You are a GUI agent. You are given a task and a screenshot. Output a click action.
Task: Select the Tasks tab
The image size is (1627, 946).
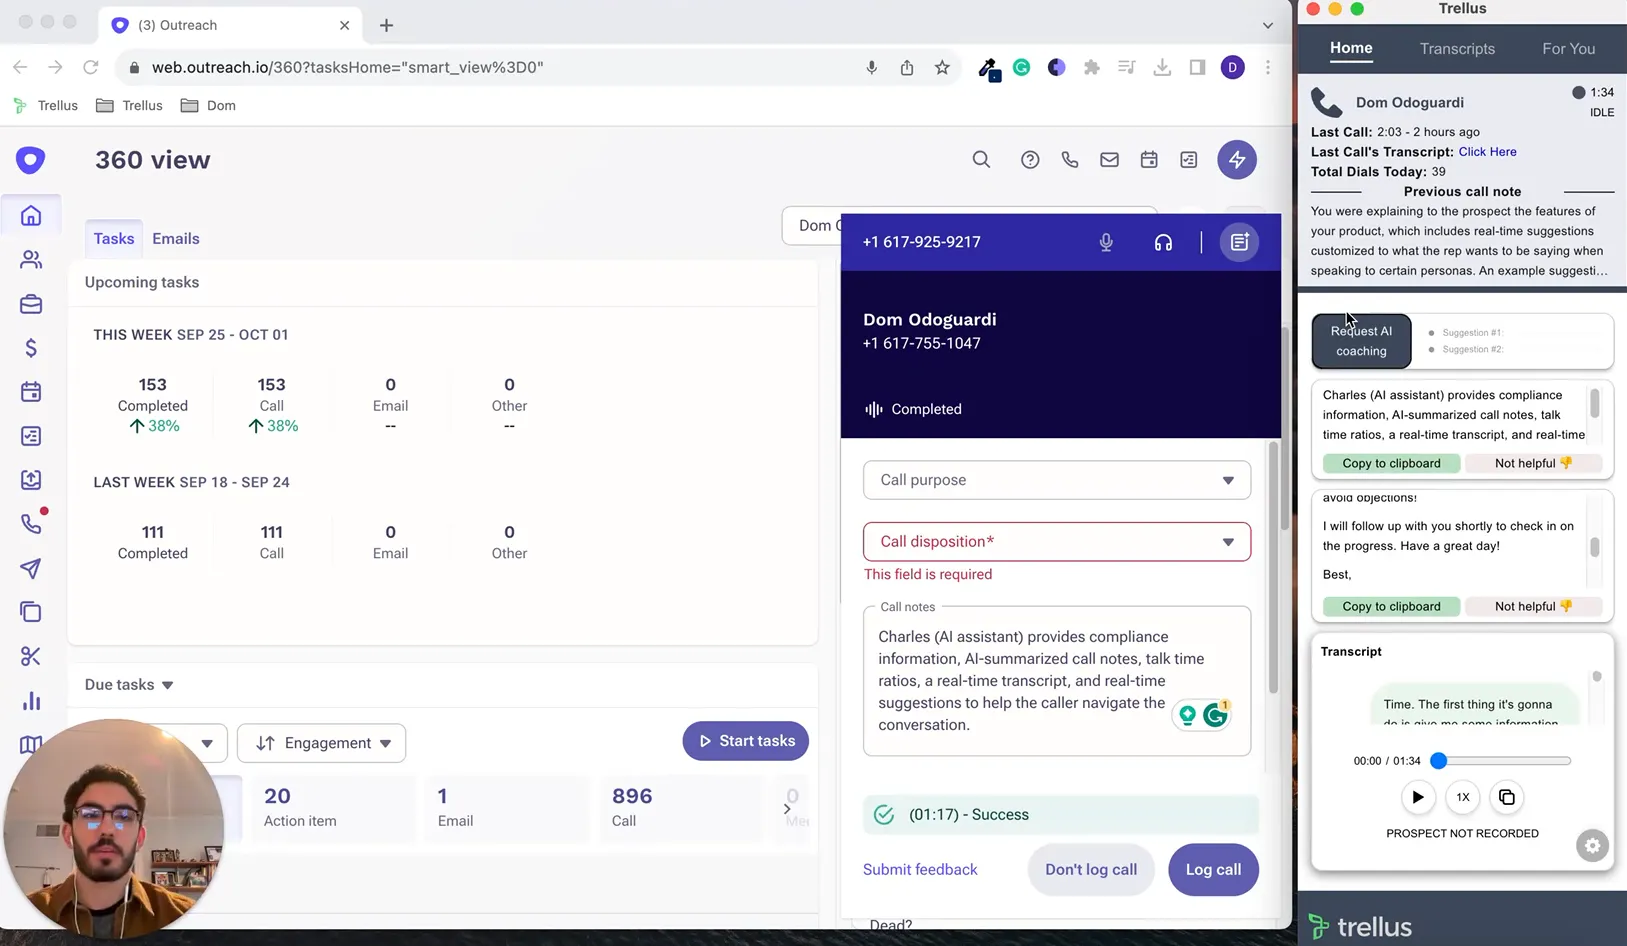coord(114,239)
